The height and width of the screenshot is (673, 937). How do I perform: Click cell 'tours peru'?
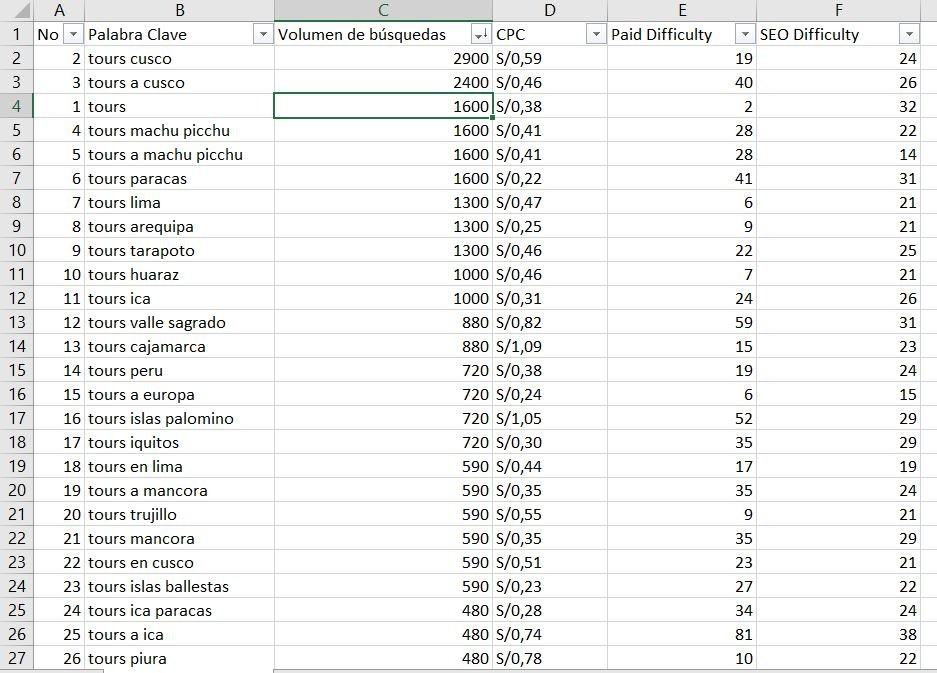tap(179, 371)
